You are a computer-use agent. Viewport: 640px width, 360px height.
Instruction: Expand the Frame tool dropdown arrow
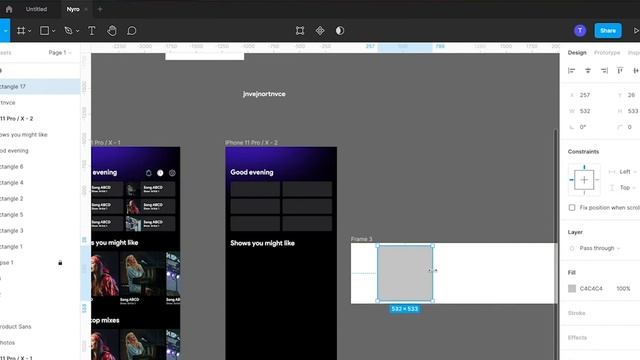pyautogui.click(x=30, y=31)
